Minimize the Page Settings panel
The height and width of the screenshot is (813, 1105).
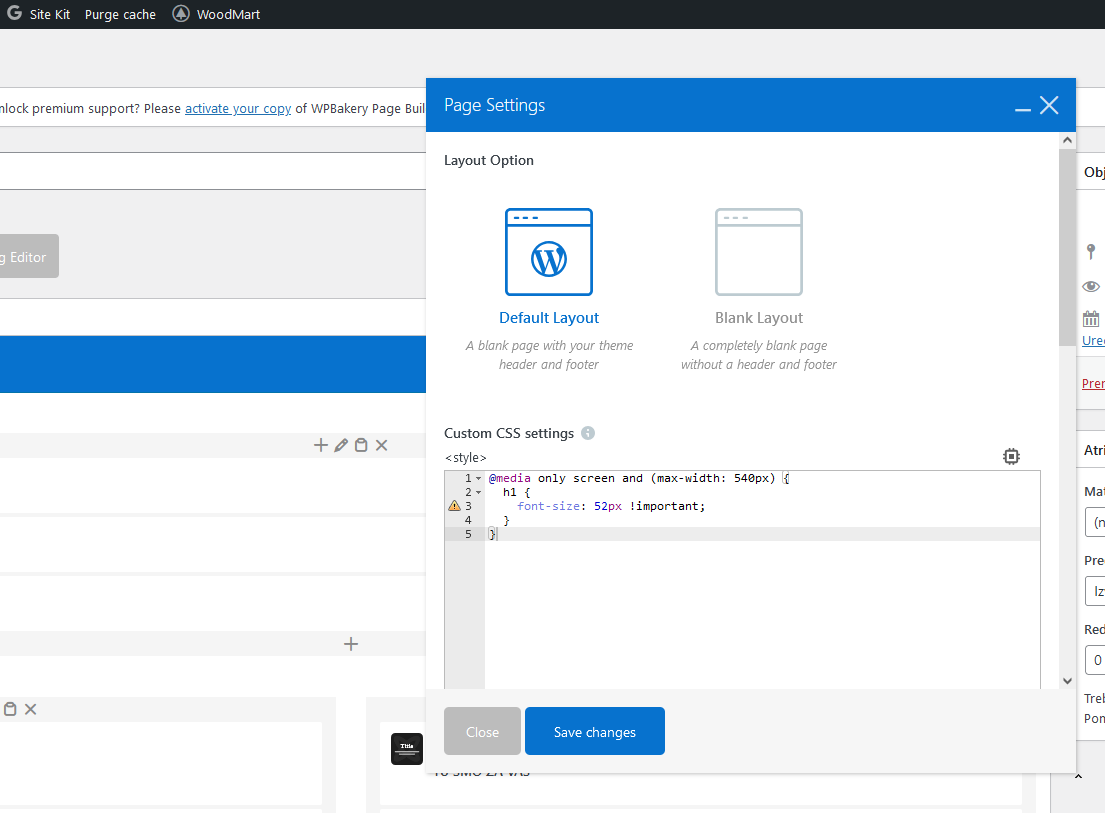tap(1023, 109)
